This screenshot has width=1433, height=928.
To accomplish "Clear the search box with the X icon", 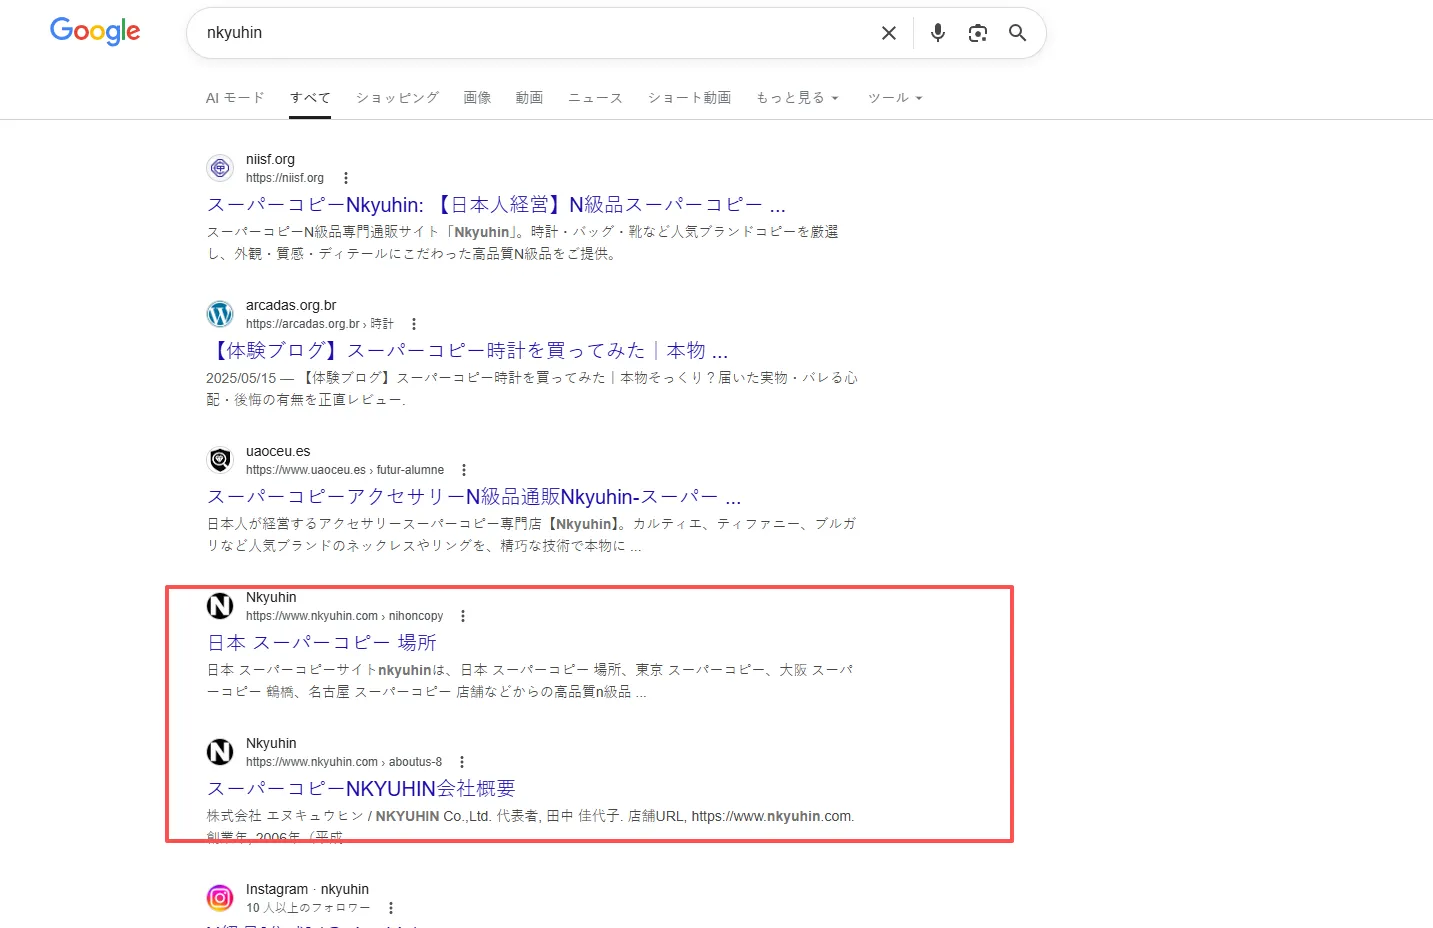I will 888,33.
